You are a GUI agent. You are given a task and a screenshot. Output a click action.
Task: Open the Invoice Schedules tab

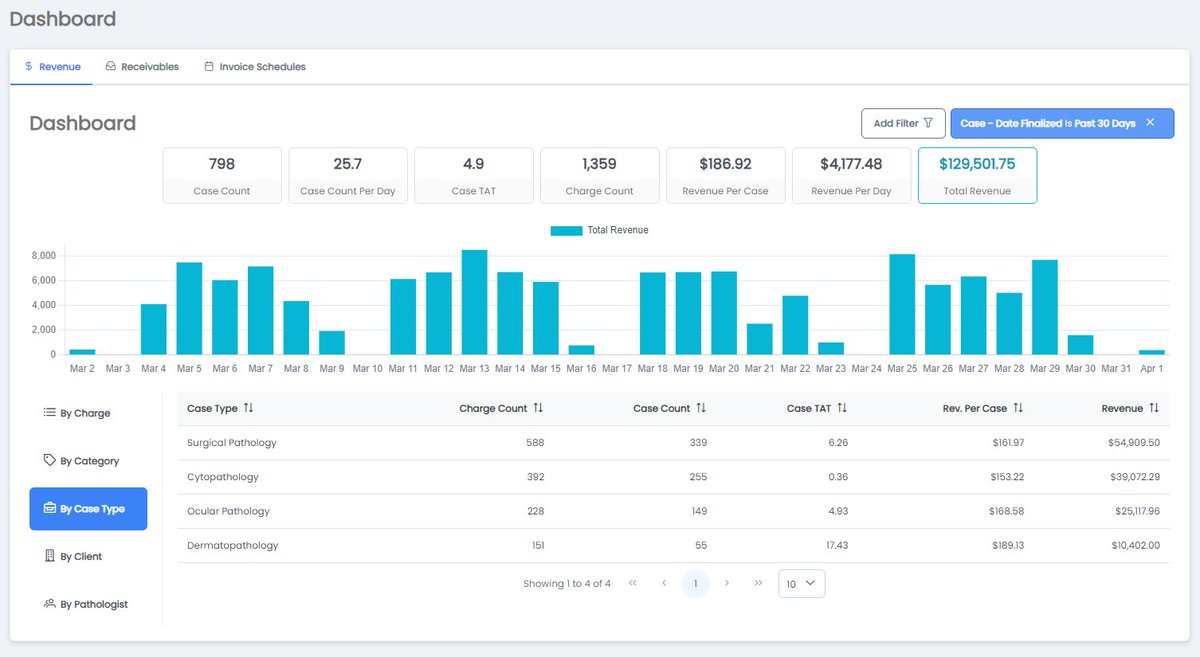[255, 67]
